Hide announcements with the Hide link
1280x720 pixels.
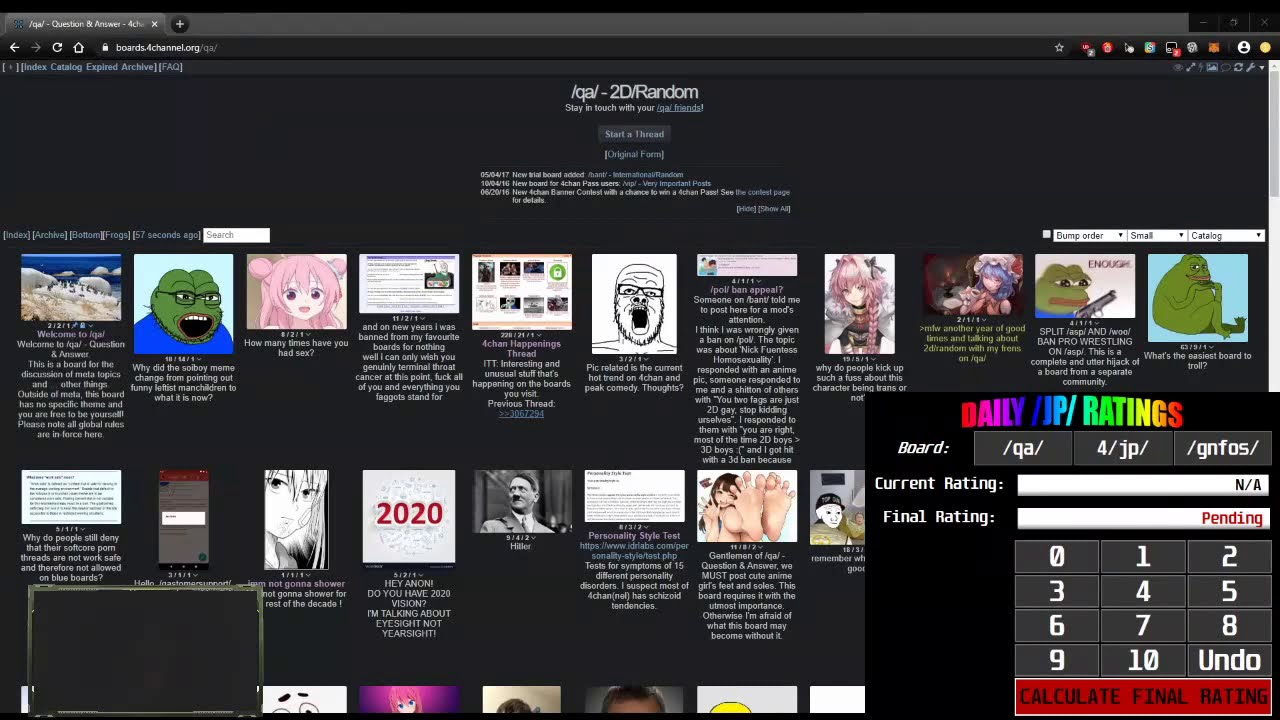[745, 209]
